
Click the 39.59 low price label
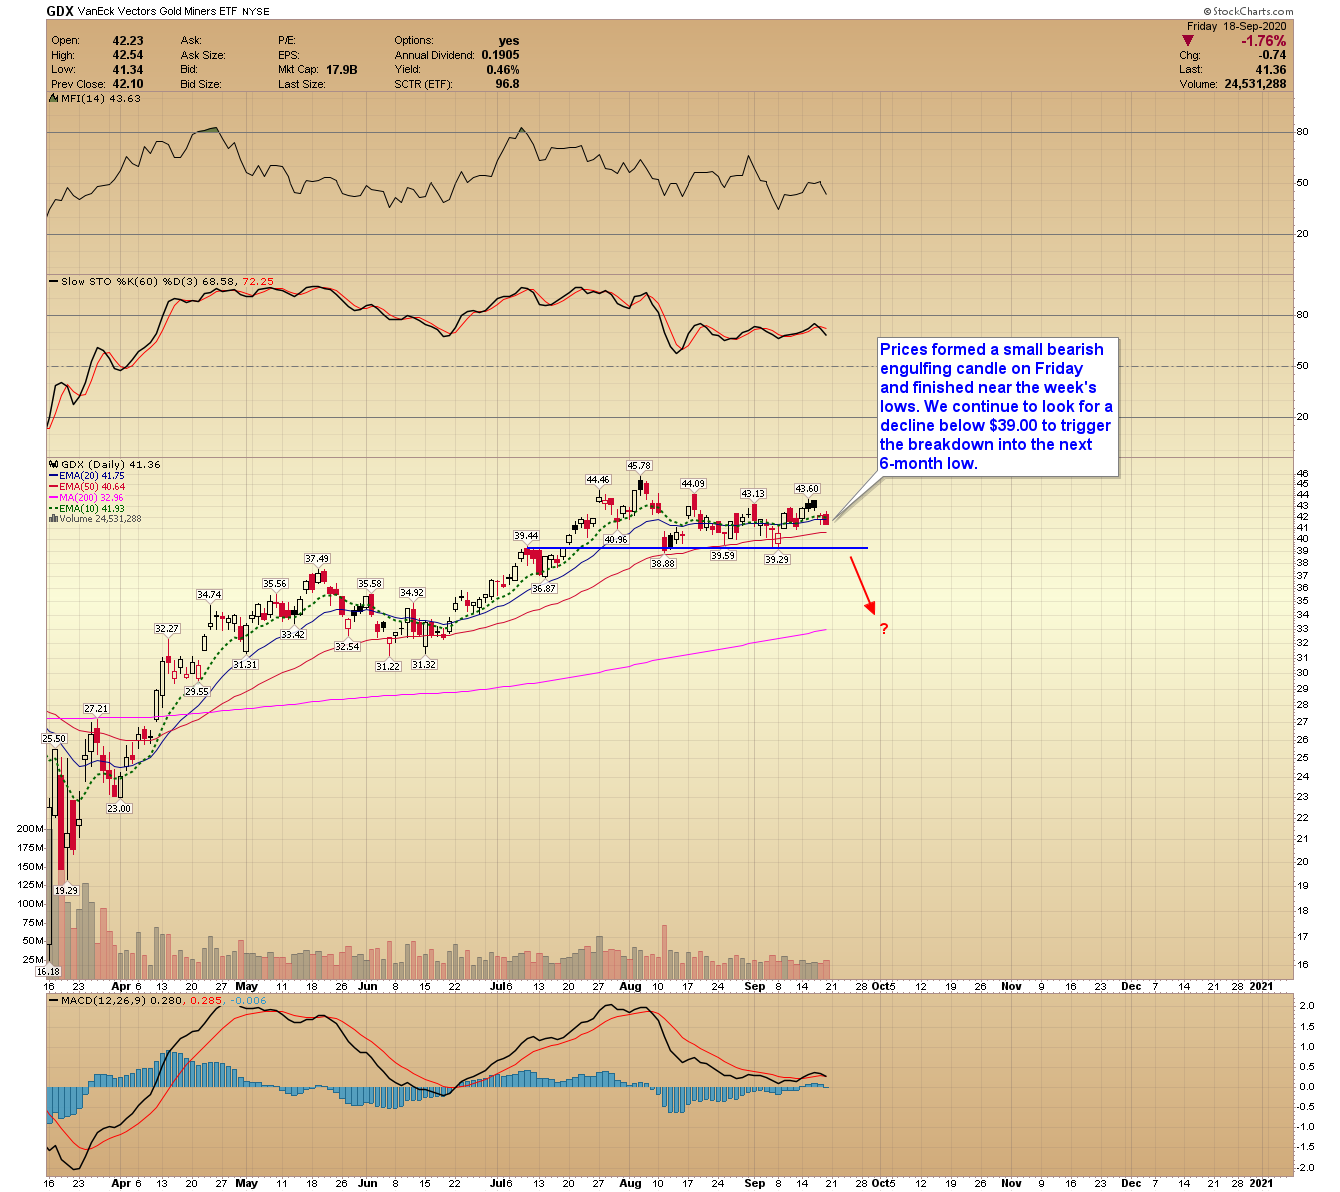(723, 556)
